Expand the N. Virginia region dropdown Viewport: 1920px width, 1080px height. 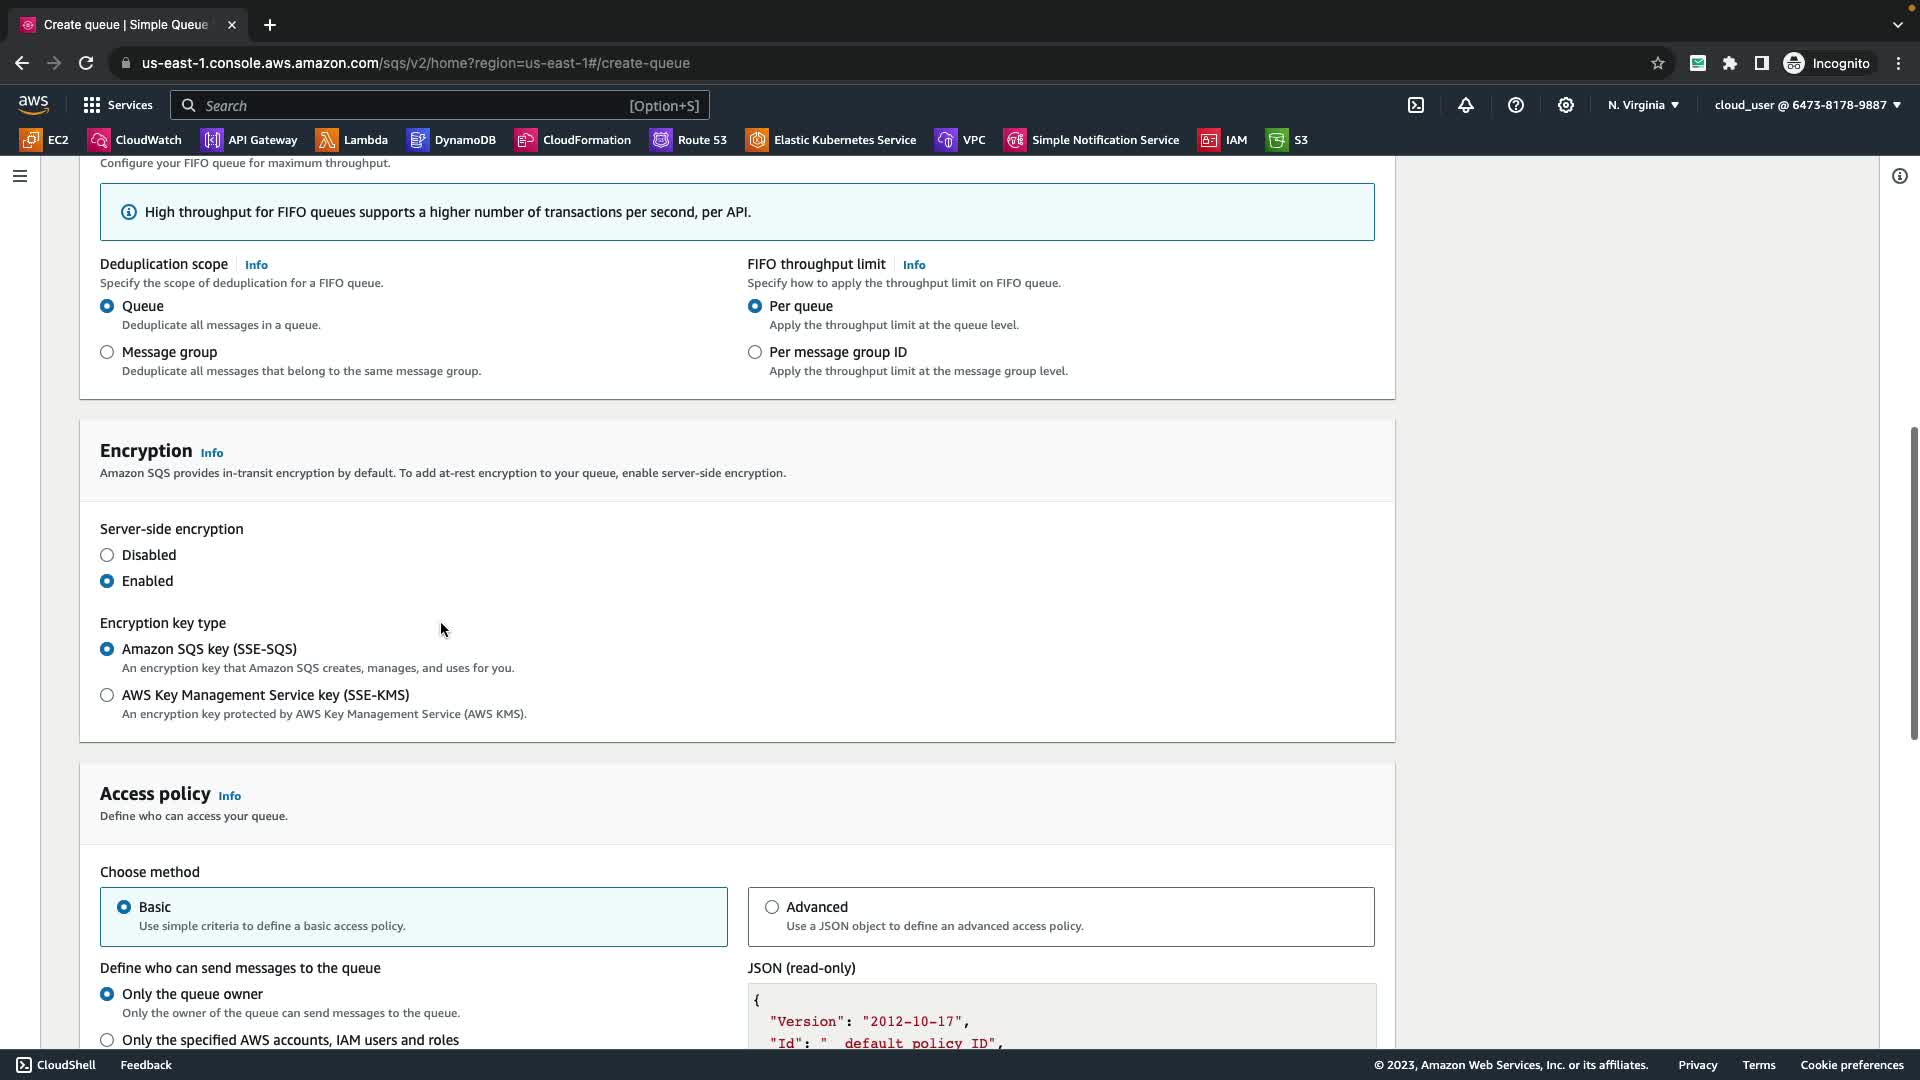[1643, 105]
